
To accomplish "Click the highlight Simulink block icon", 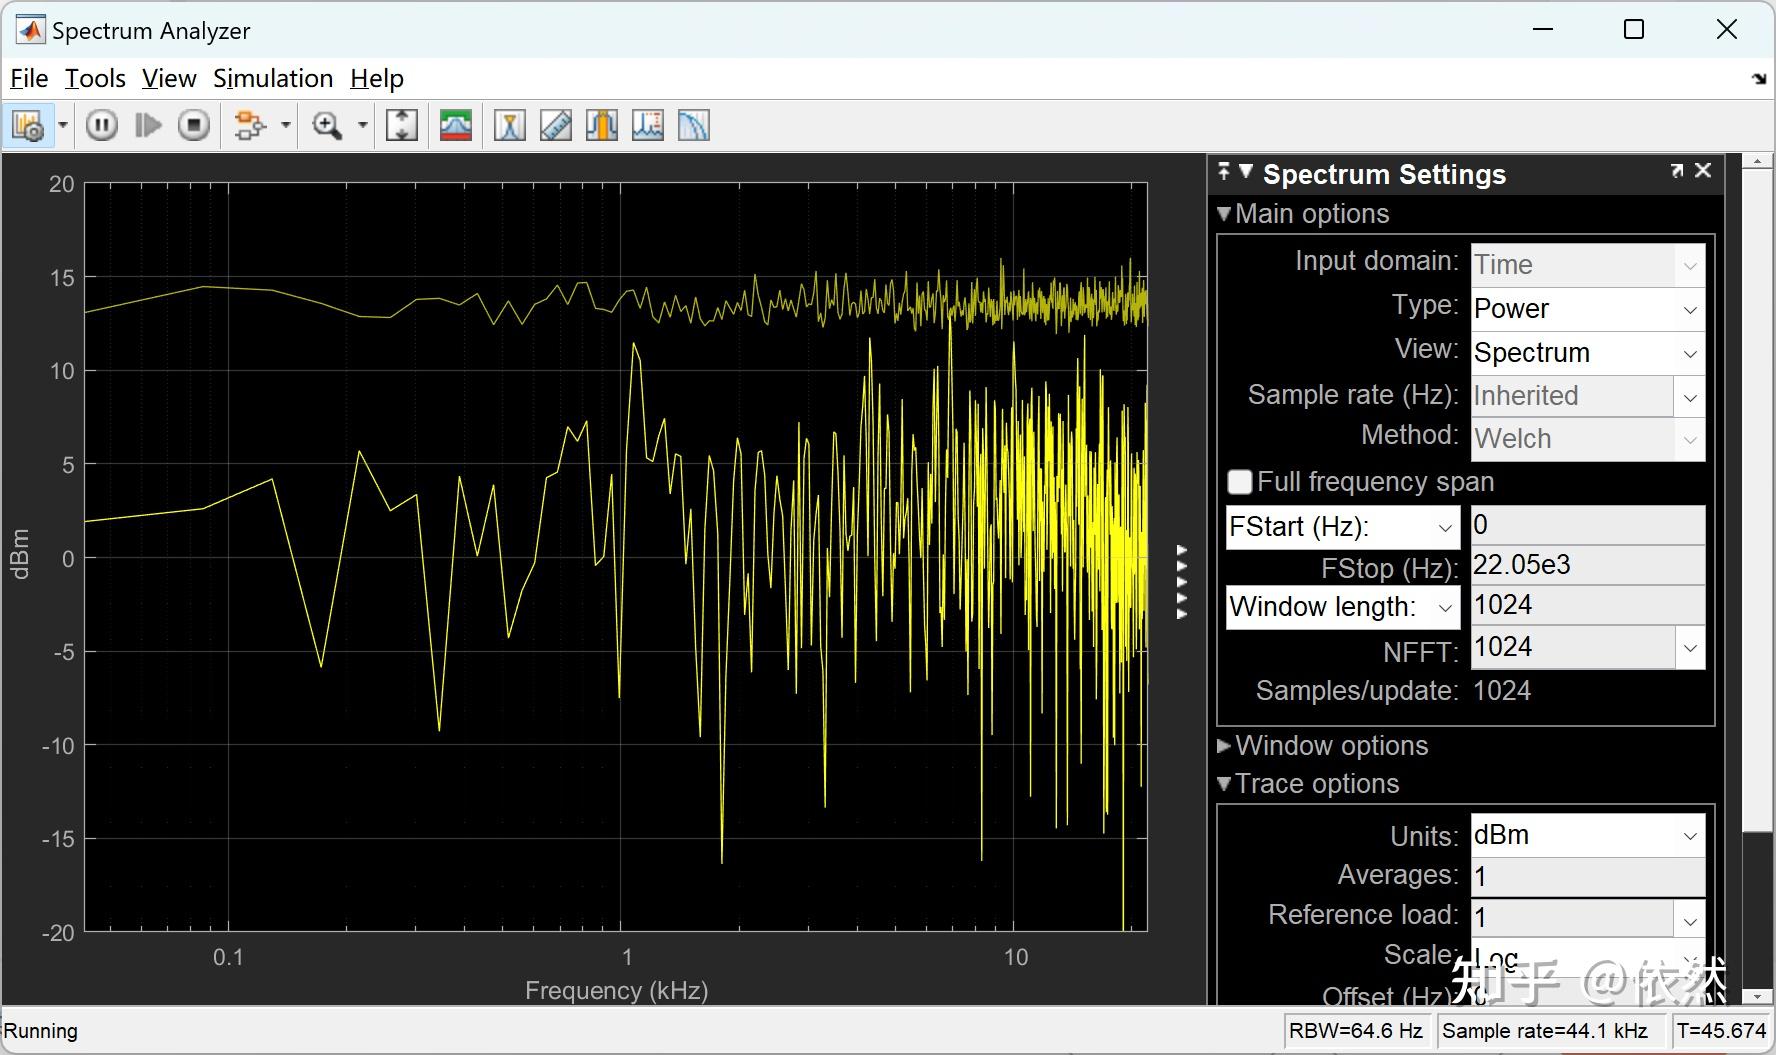I will 249,125.
